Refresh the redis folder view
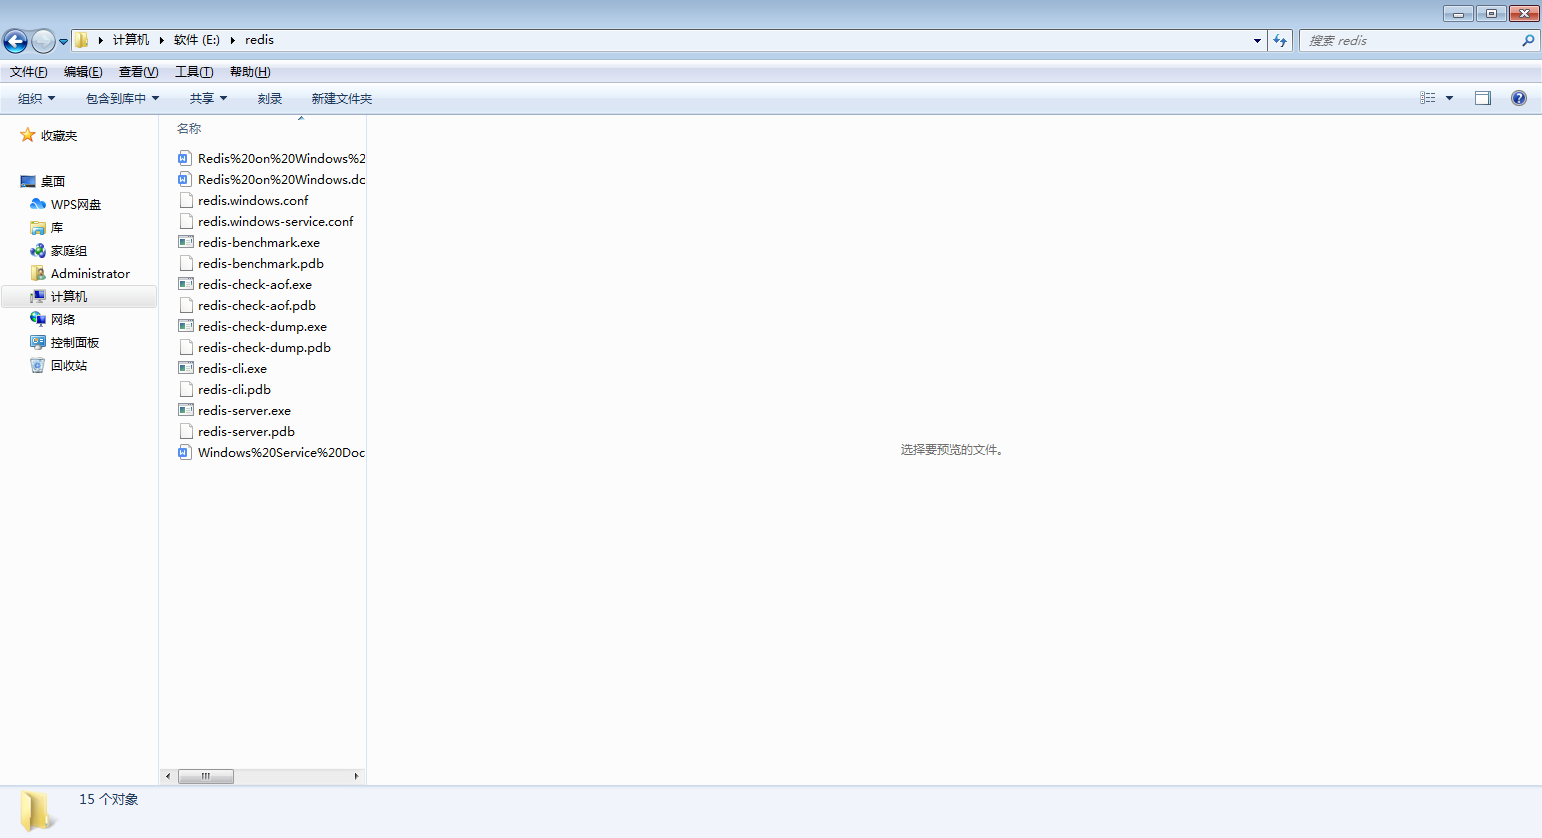The image size is (1542, 838). point(1280,41)
